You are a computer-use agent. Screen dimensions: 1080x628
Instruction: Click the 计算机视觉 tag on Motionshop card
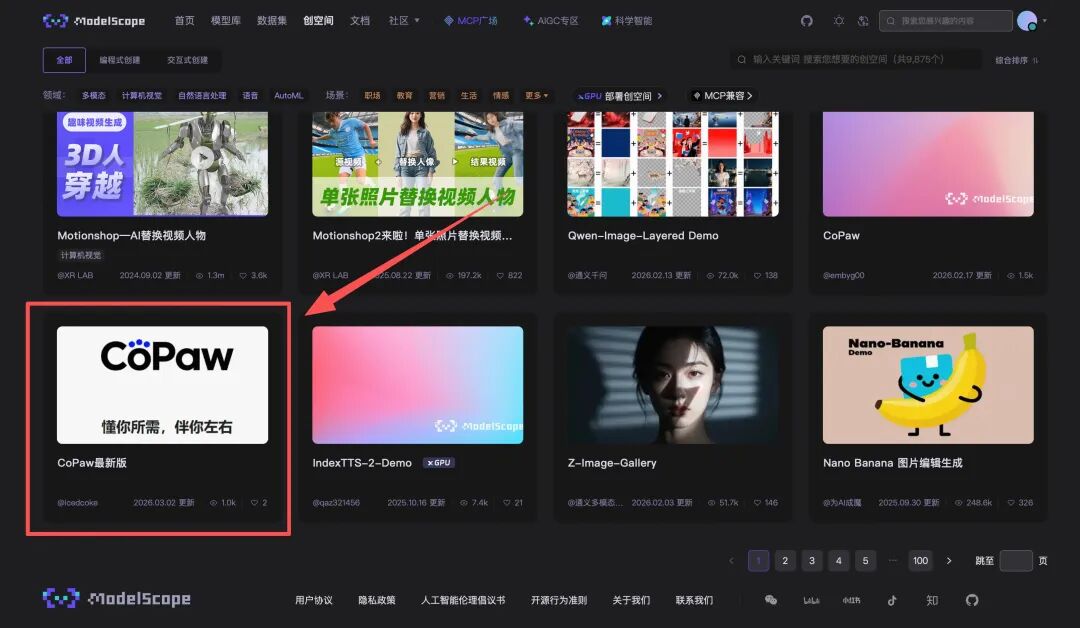coord(81,255)
